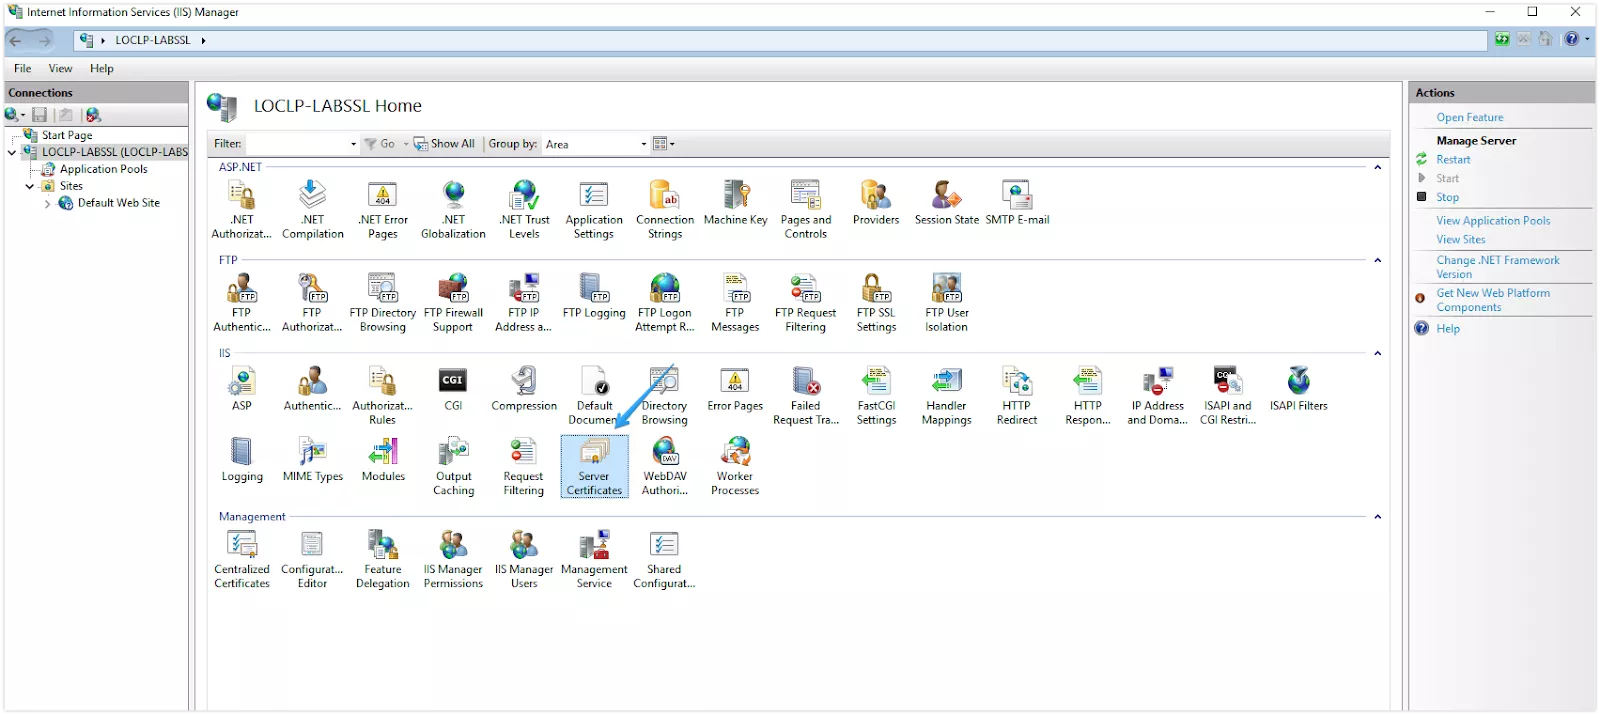Open the FTP Logging feature
The width and height of the screenshot is (1600, 715).
click(594, 296)
